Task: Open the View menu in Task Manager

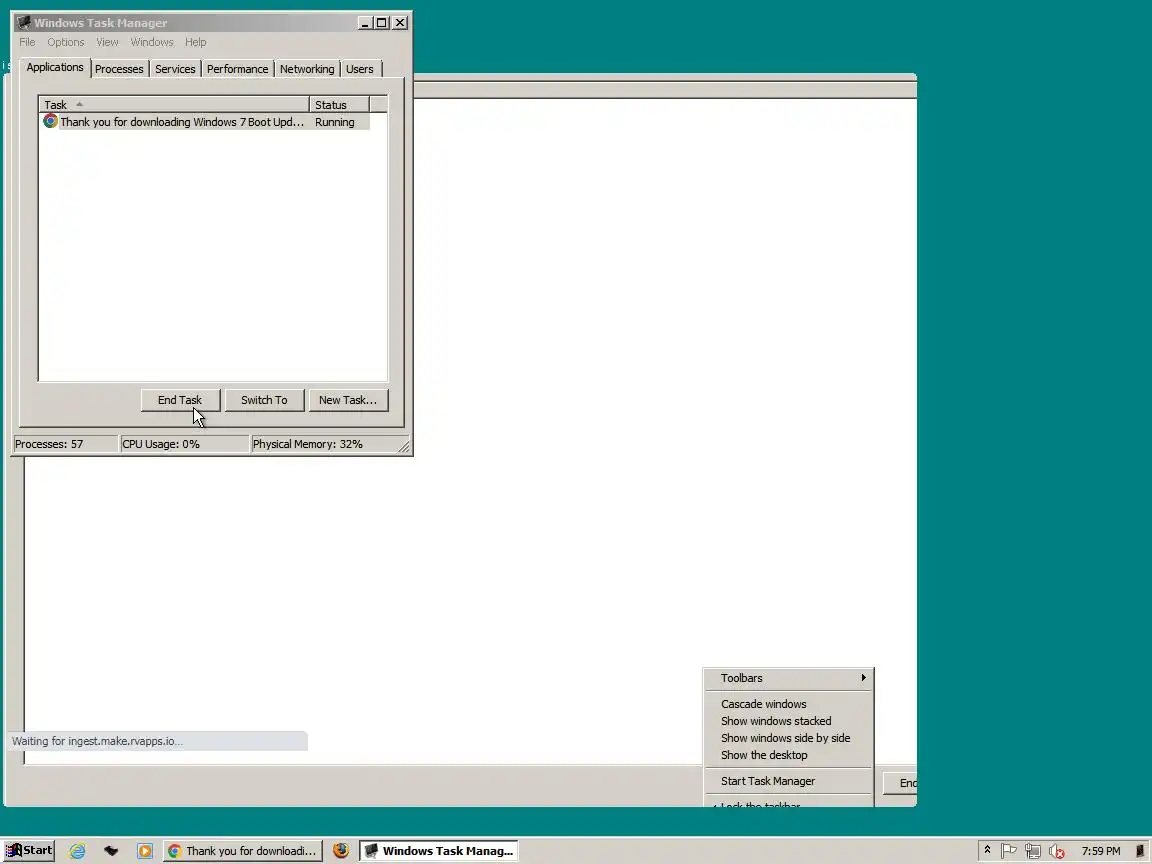Action: (x=107, y=42)
